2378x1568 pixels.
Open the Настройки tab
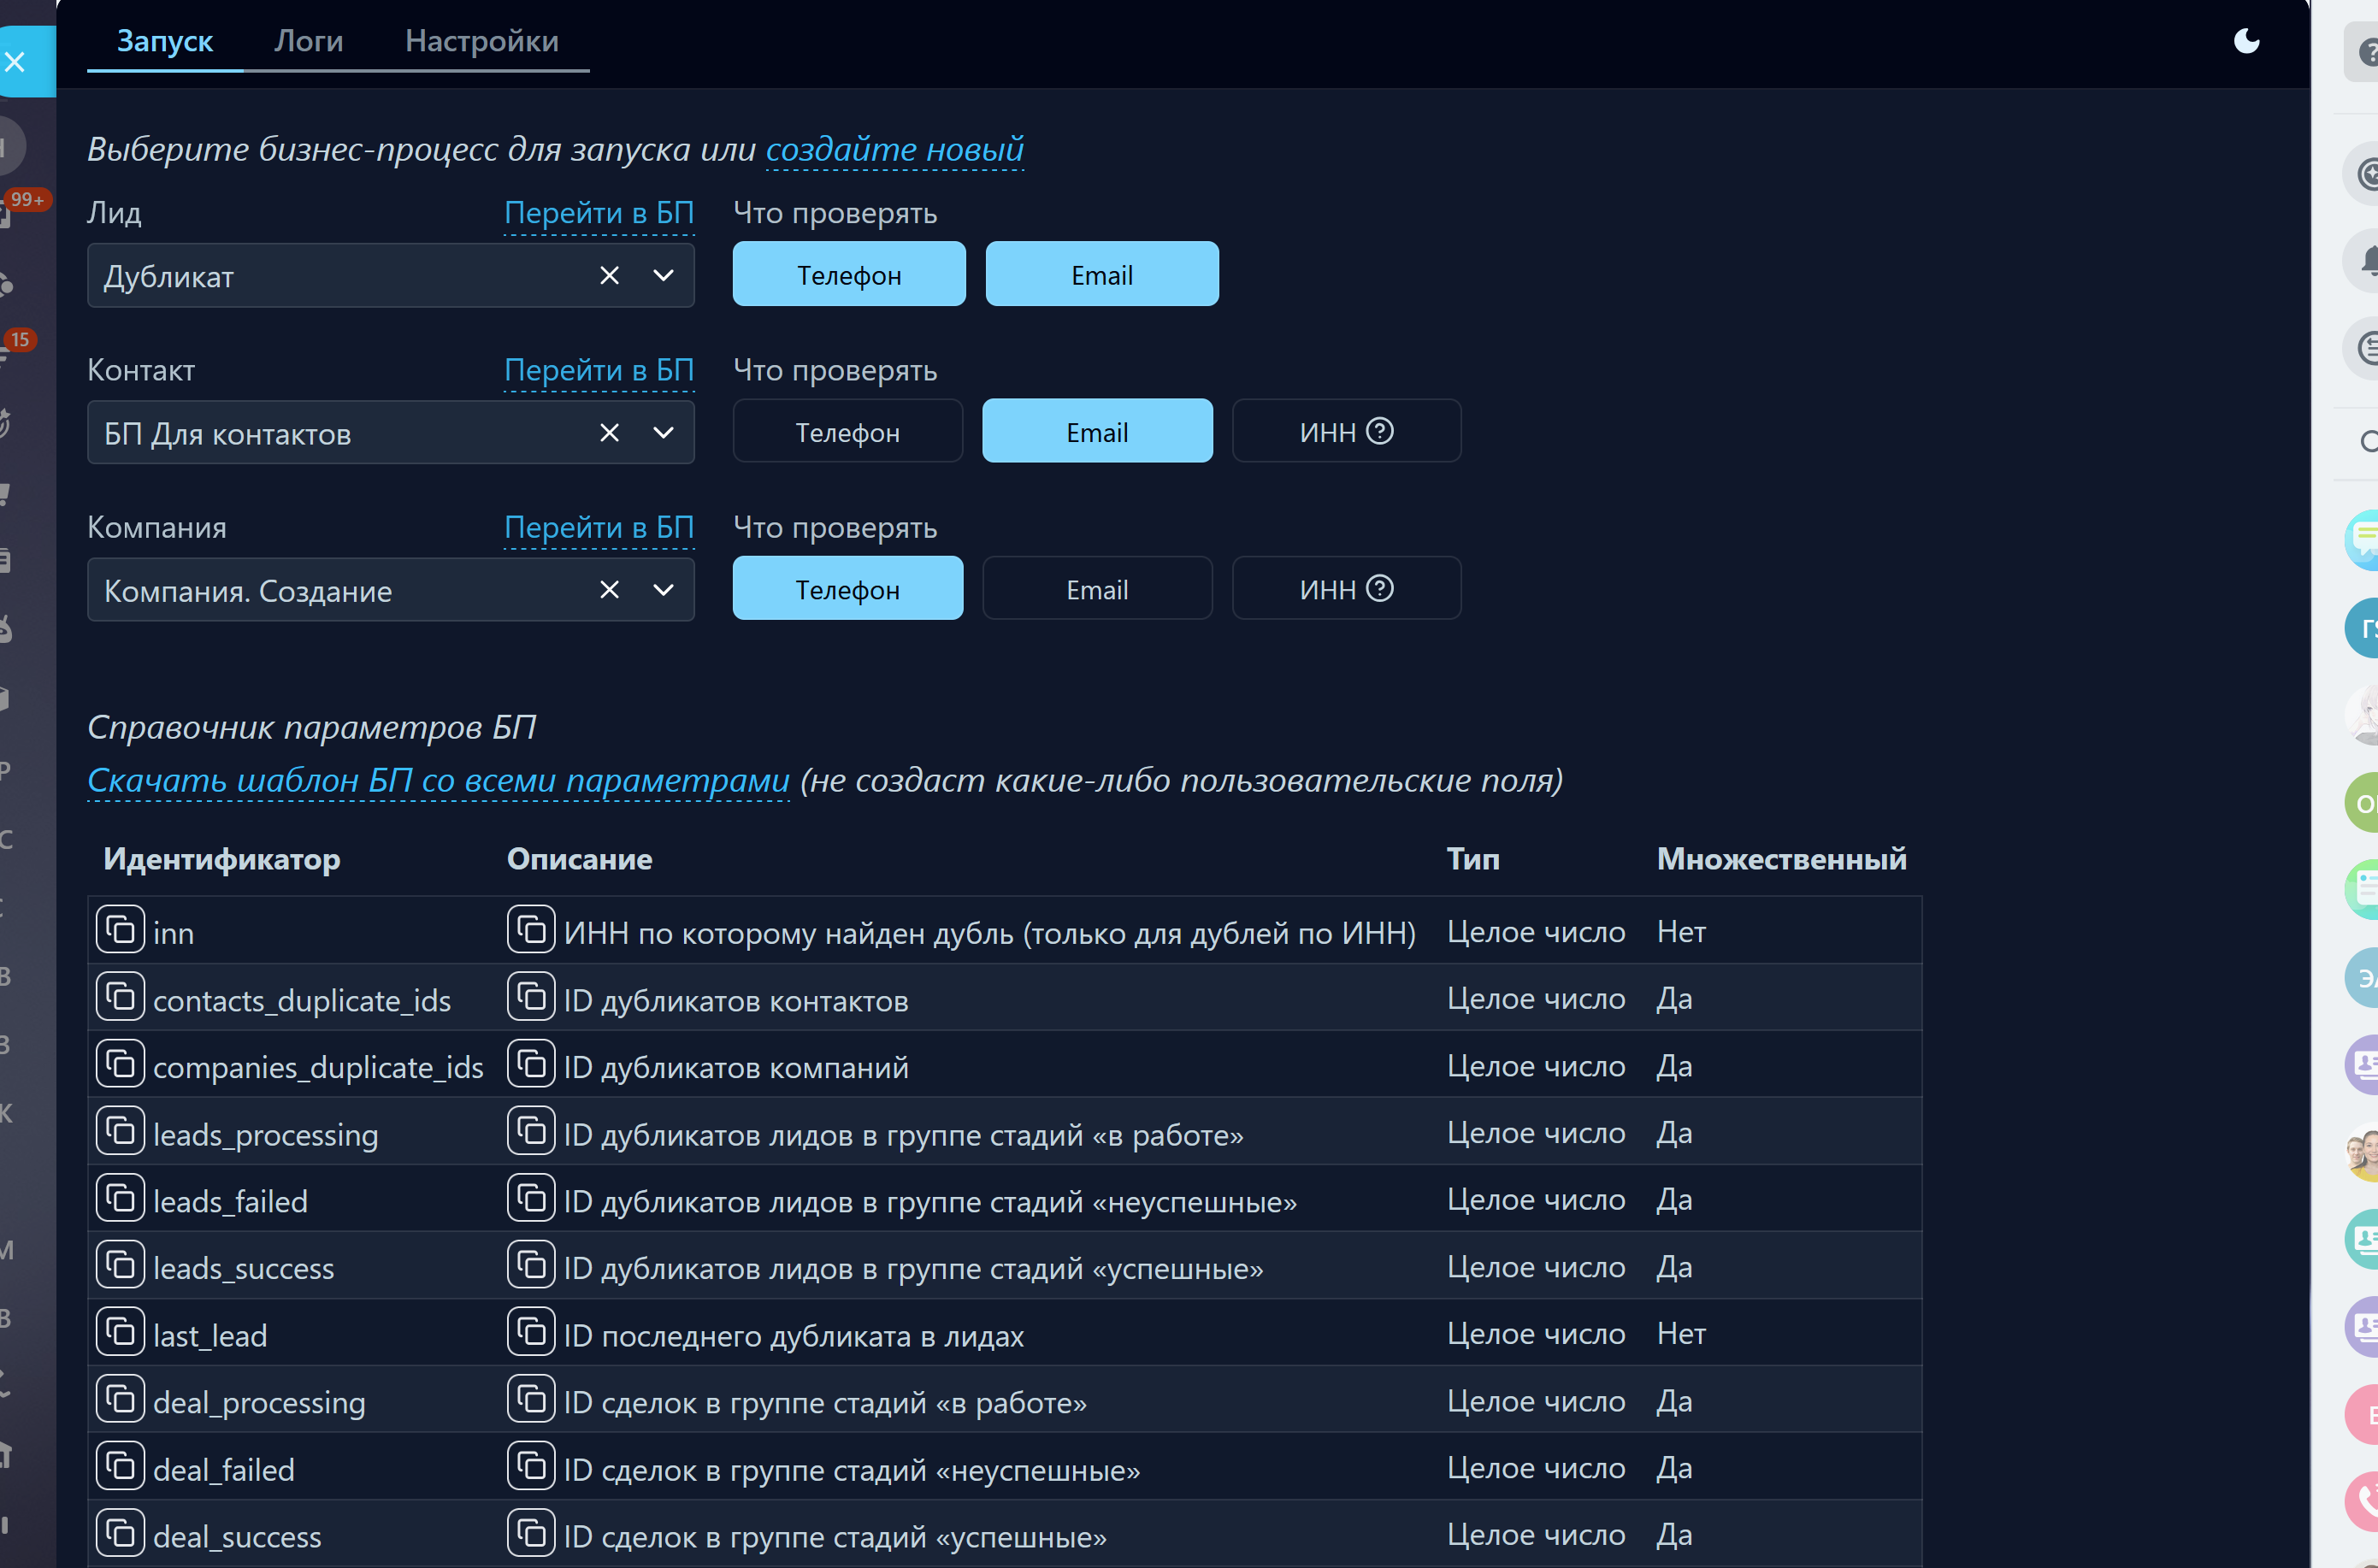[481, 41]
